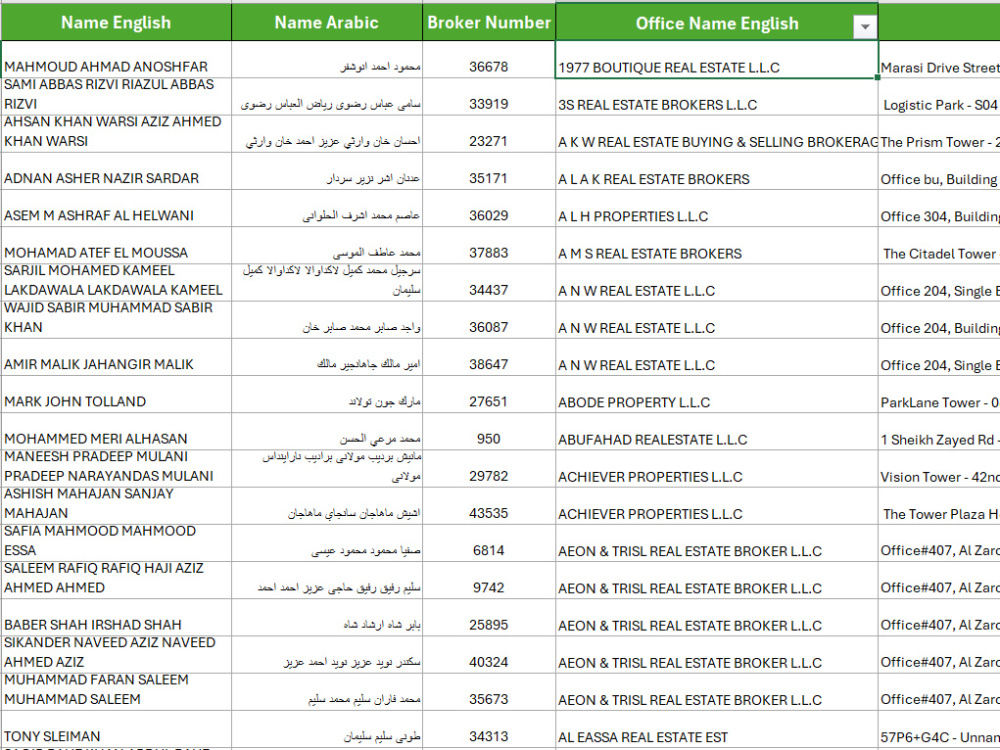Image resolution: width=1000 pixels, height=750 pixels.
Task: Select AEON & TRISL cell for broker 35673
Action: 717,692
